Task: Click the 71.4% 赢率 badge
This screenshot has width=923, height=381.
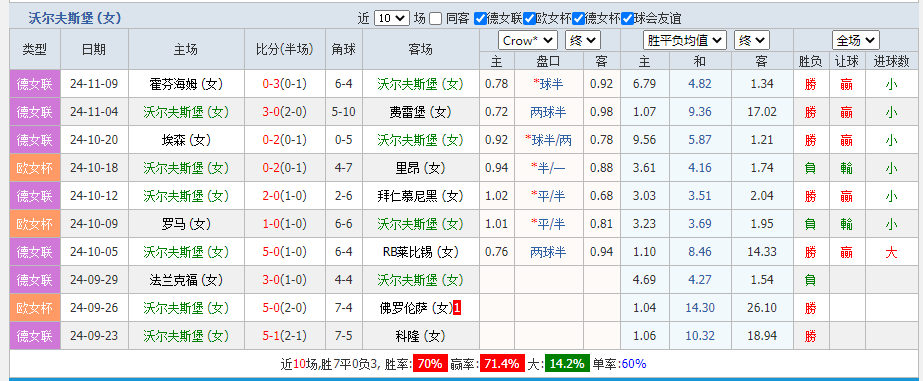Action: tap(502, 363)
